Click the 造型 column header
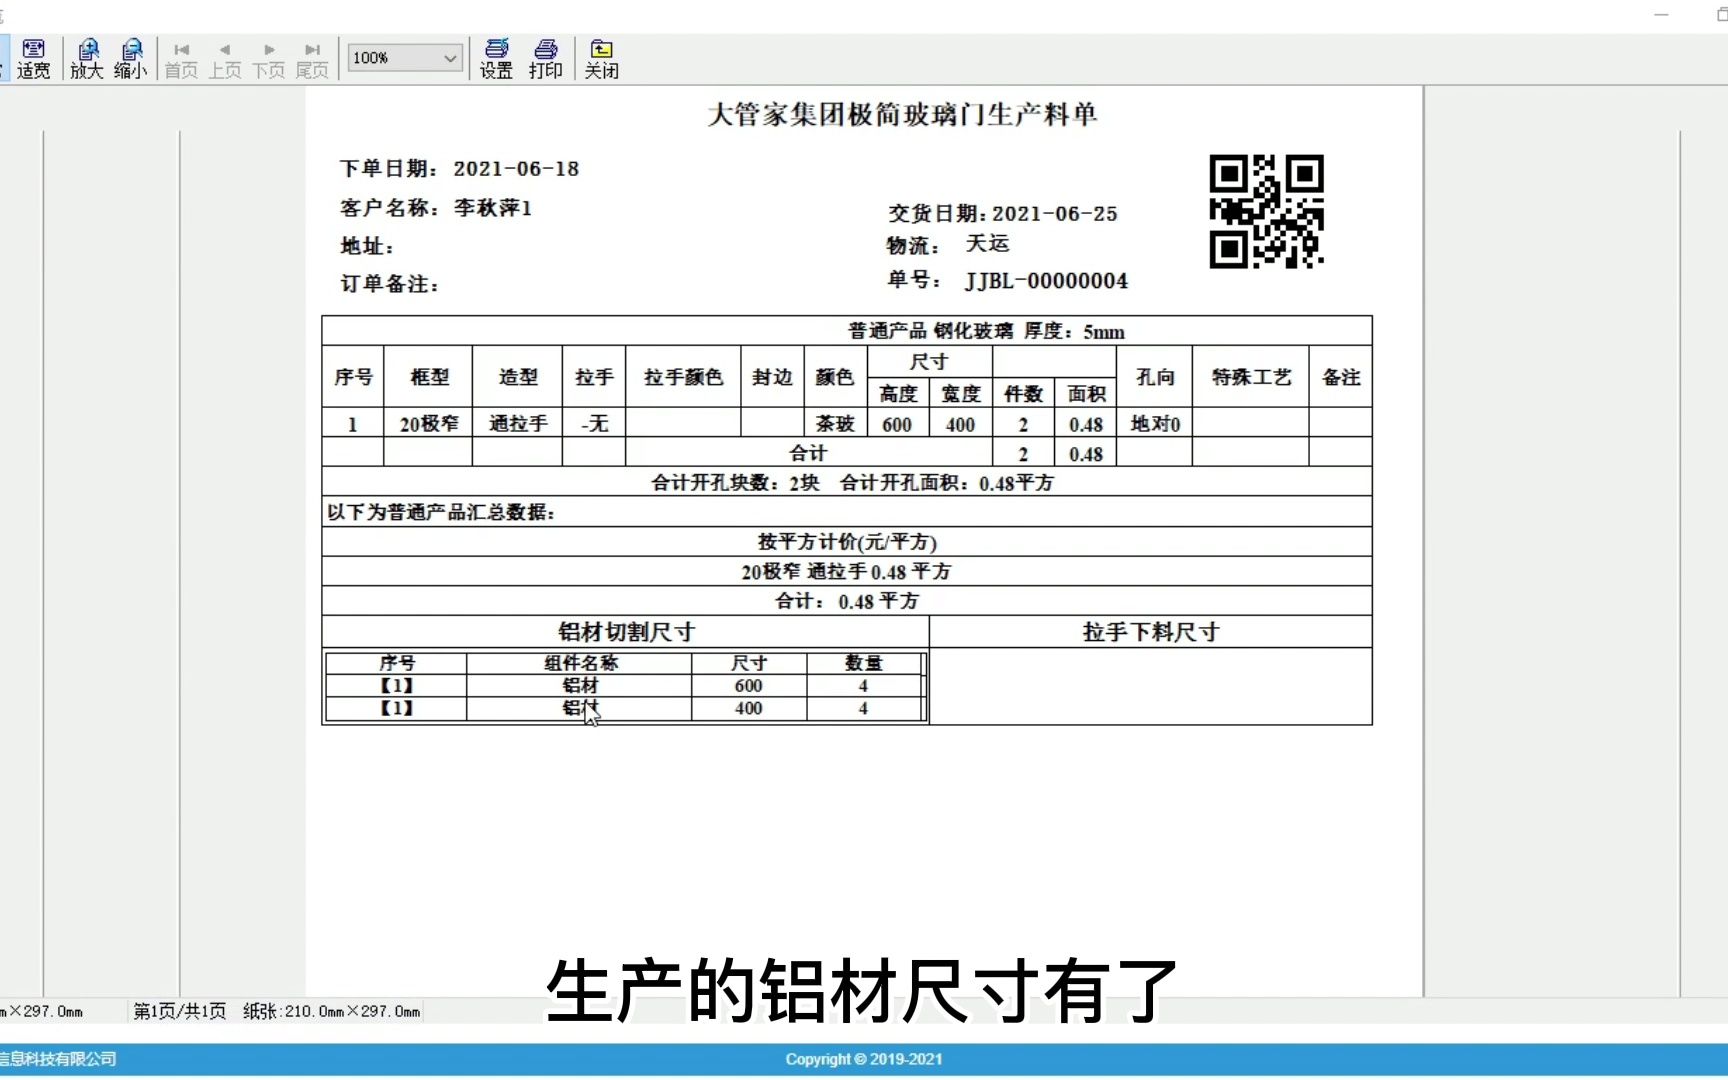 (518, 377)
